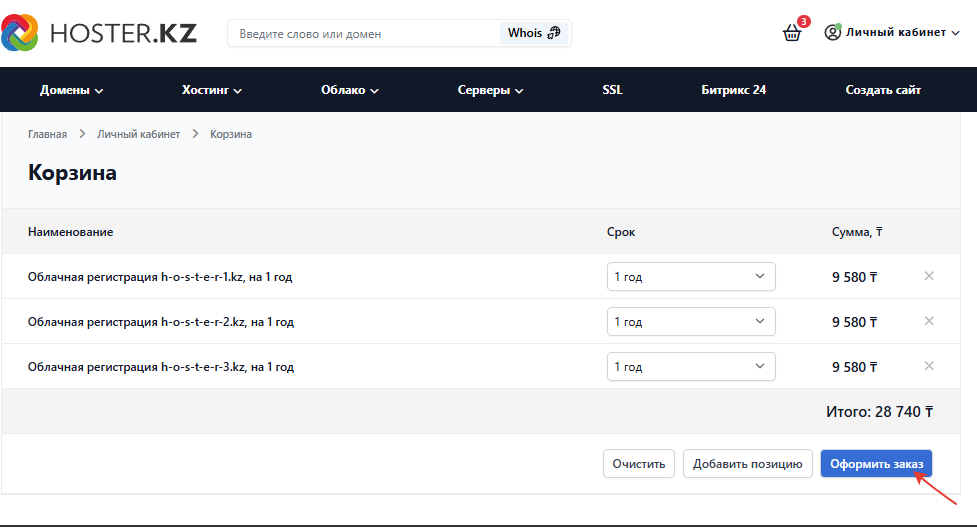This screenshot has height=530, width=977.
Task: Remove h-o-s-t-e-r-3.kz from the cart
Action: tap(928, 366)
